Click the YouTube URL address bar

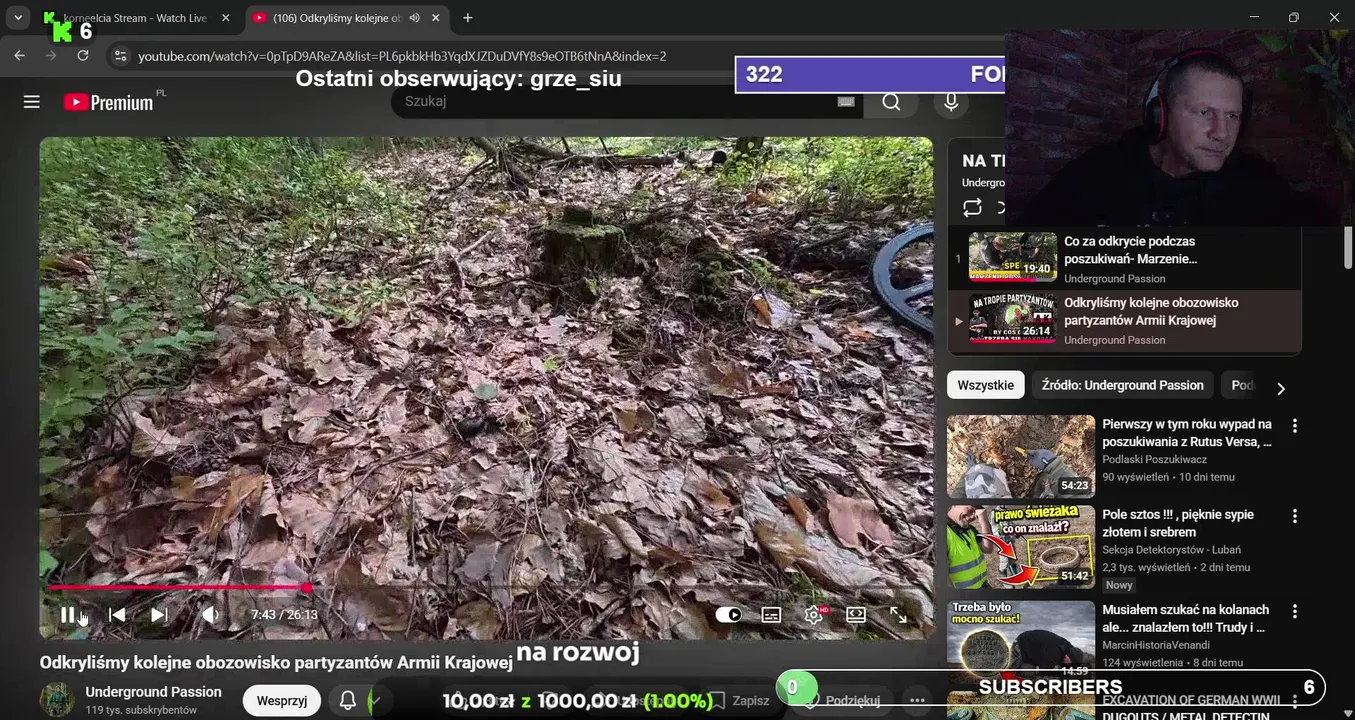click(x=402, y=56)
